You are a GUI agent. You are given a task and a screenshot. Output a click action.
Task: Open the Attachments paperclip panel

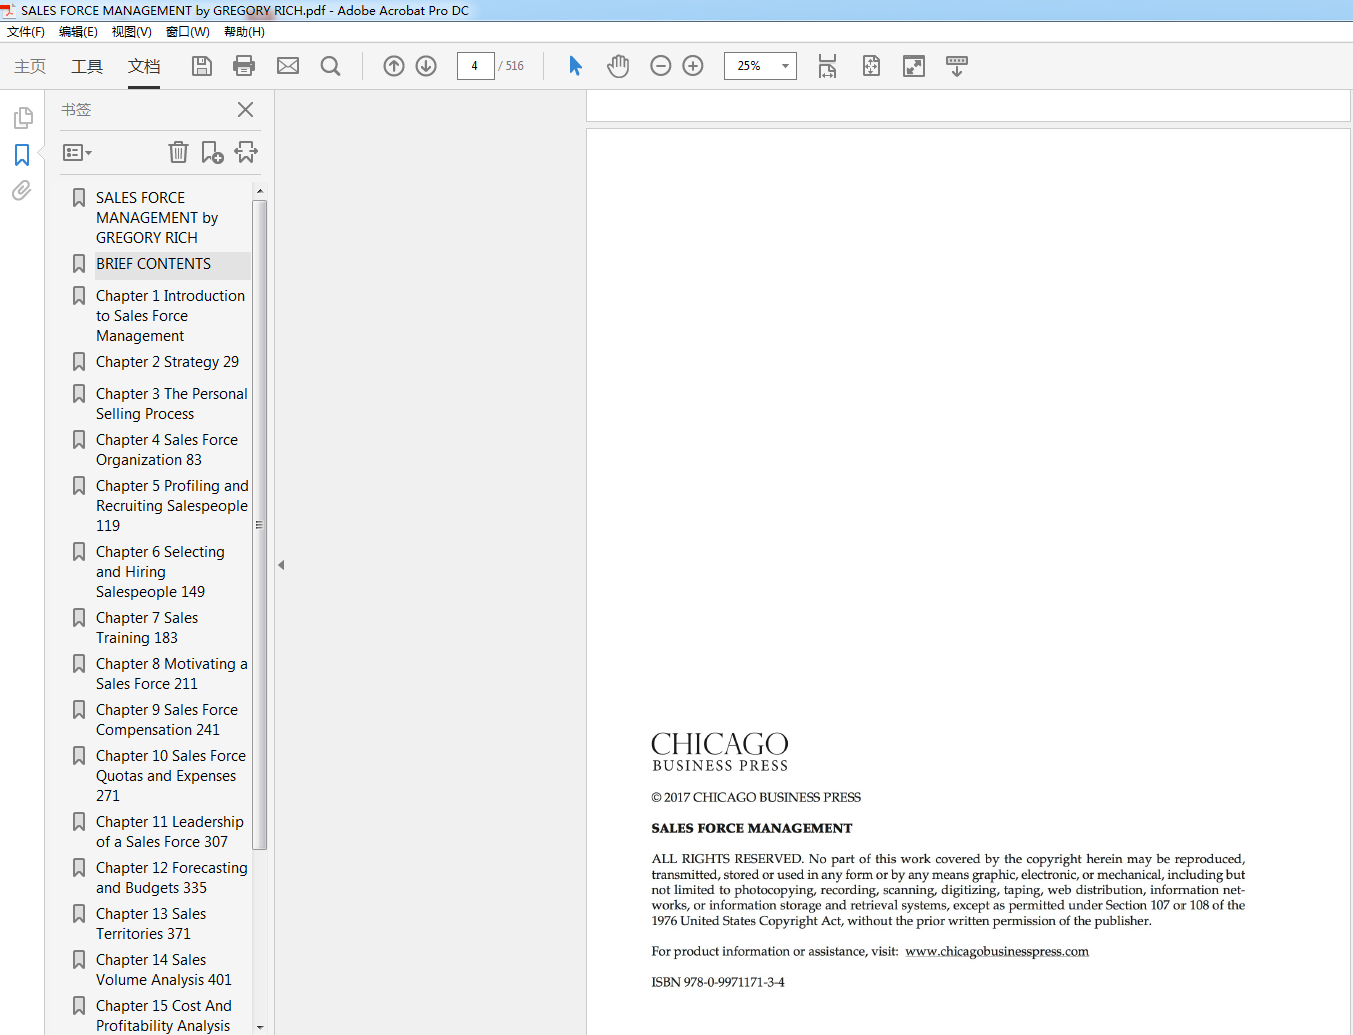[x=22, y=190]
